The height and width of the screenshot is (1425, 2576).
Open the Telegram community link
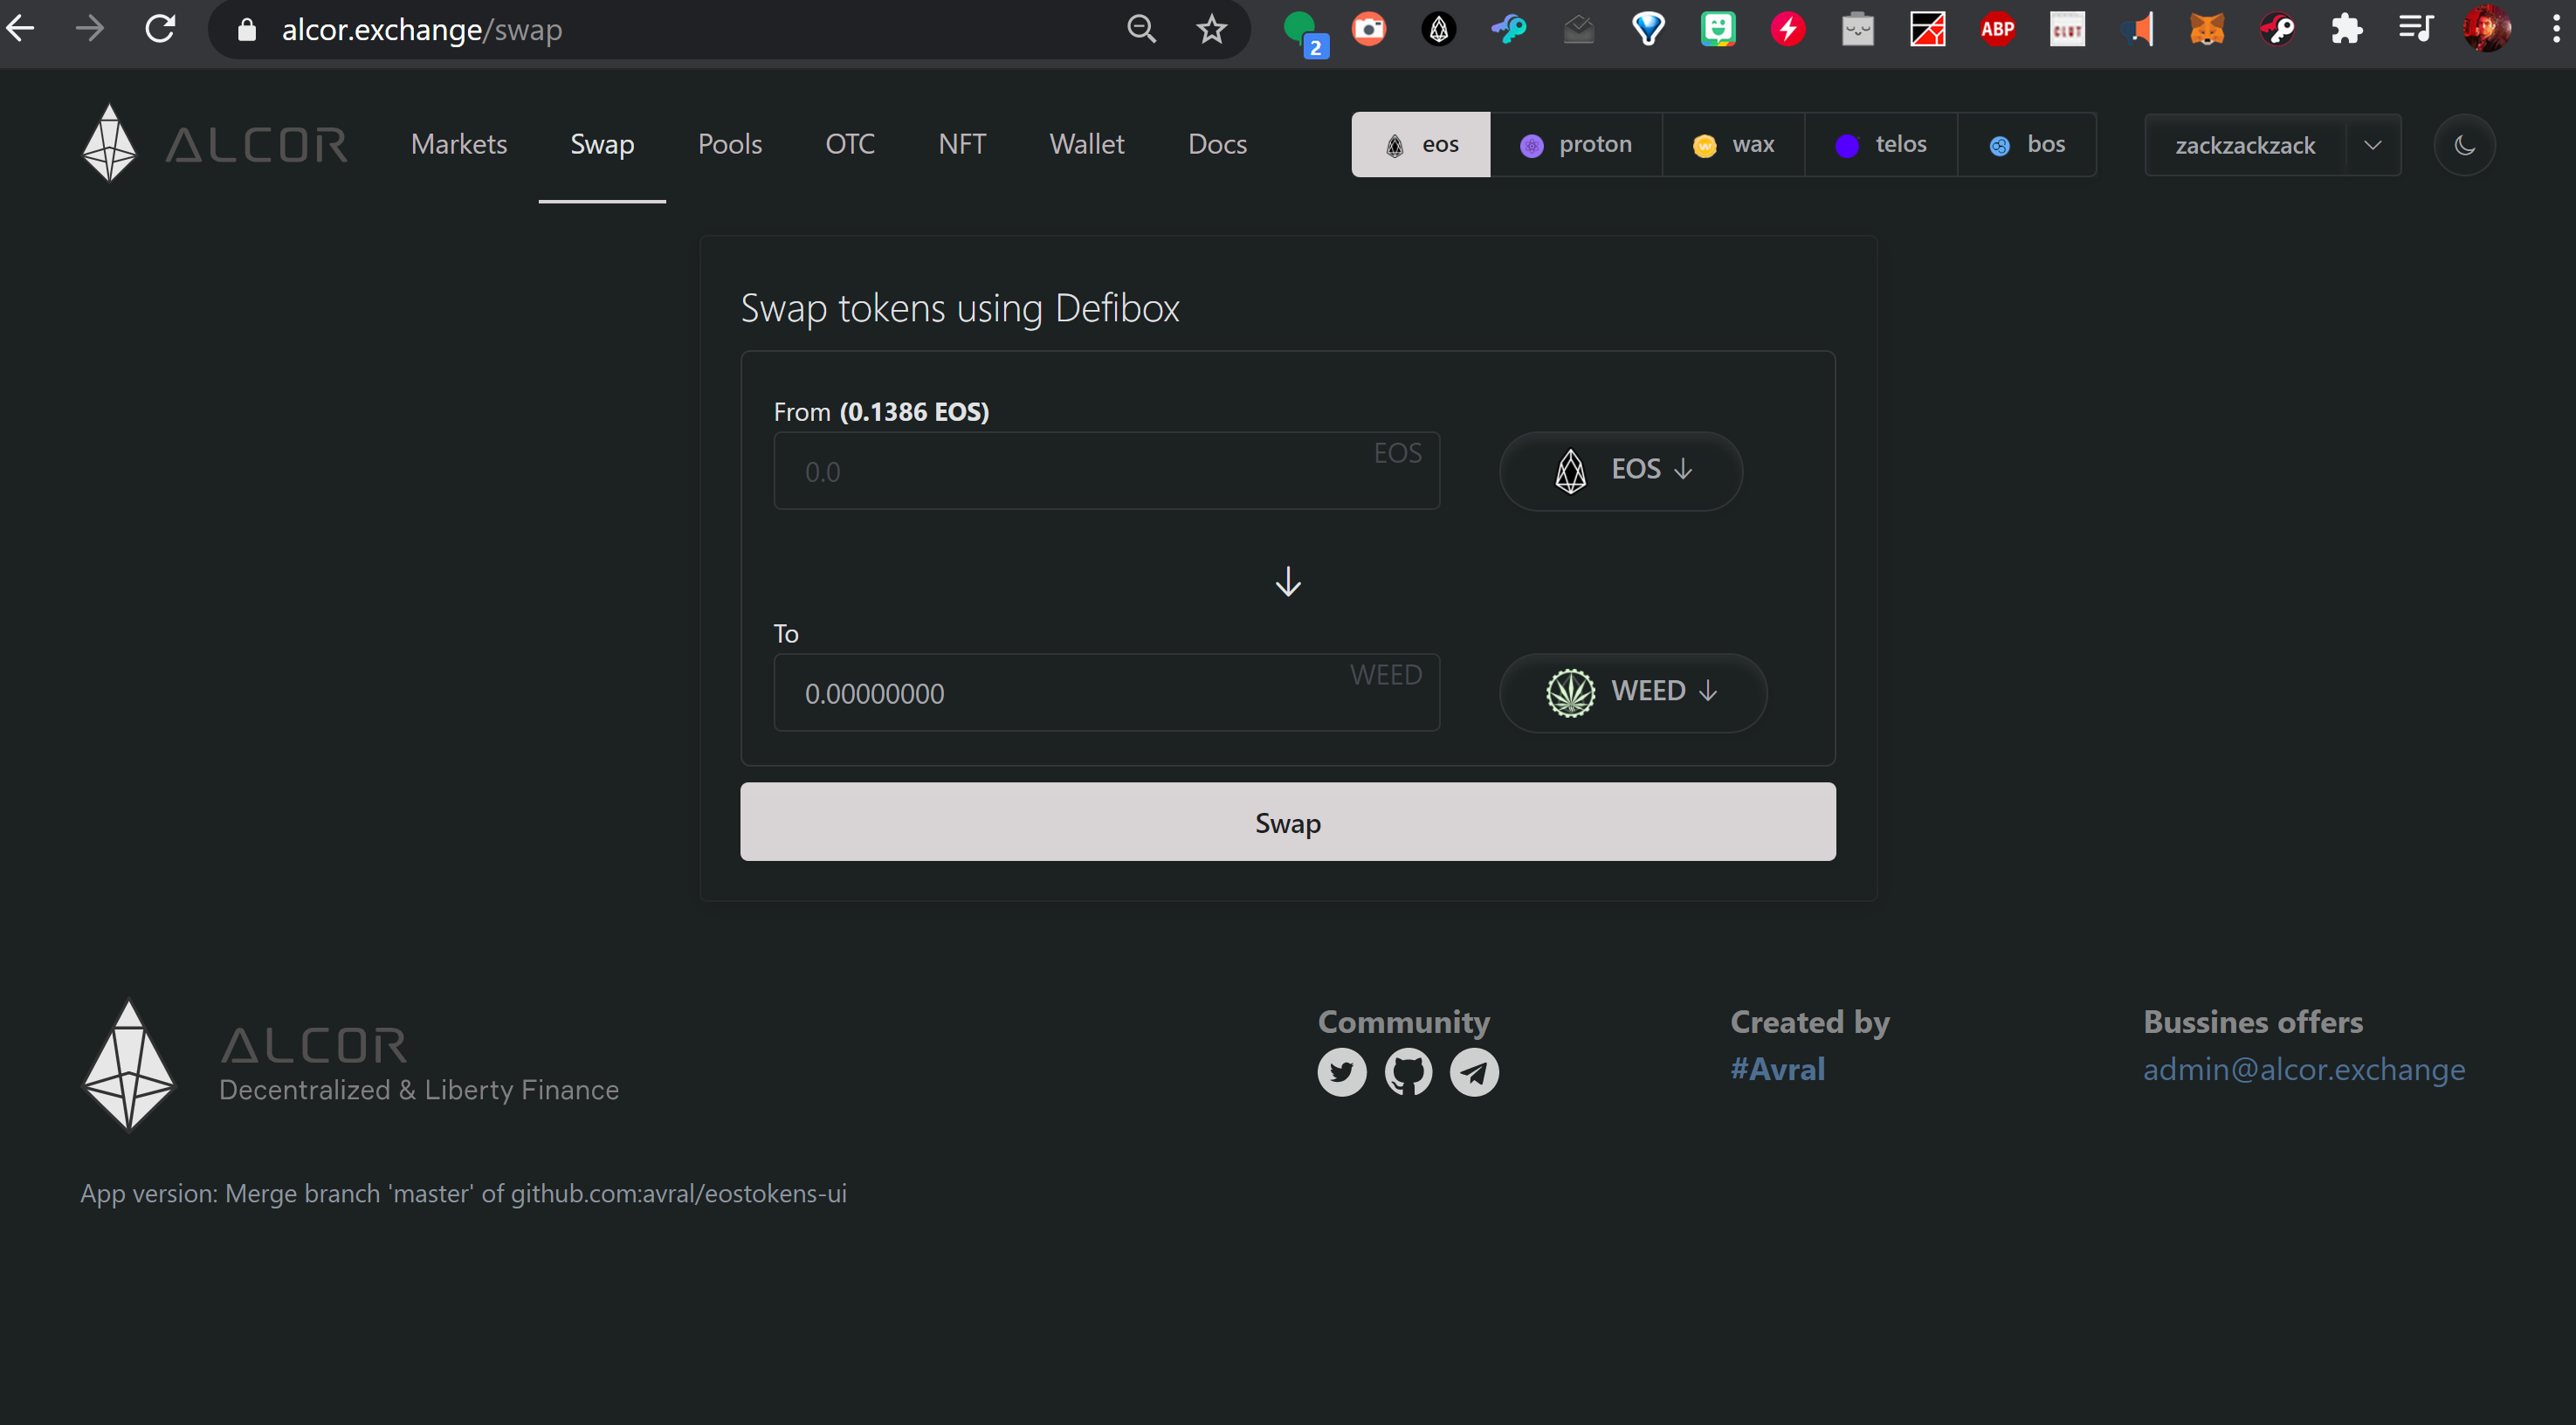pyautogui.click(x=1475, y=1072)
